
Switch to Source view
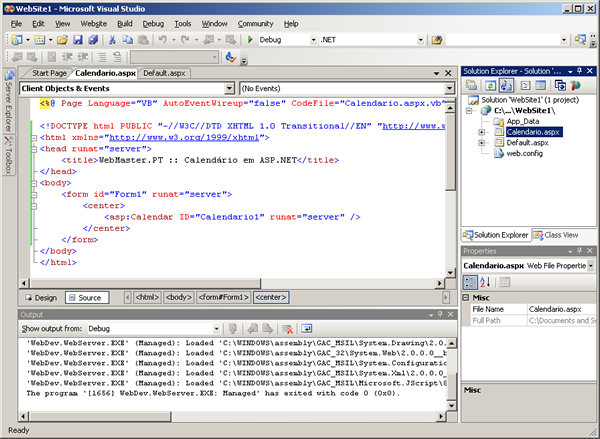(x=87, y=298)
